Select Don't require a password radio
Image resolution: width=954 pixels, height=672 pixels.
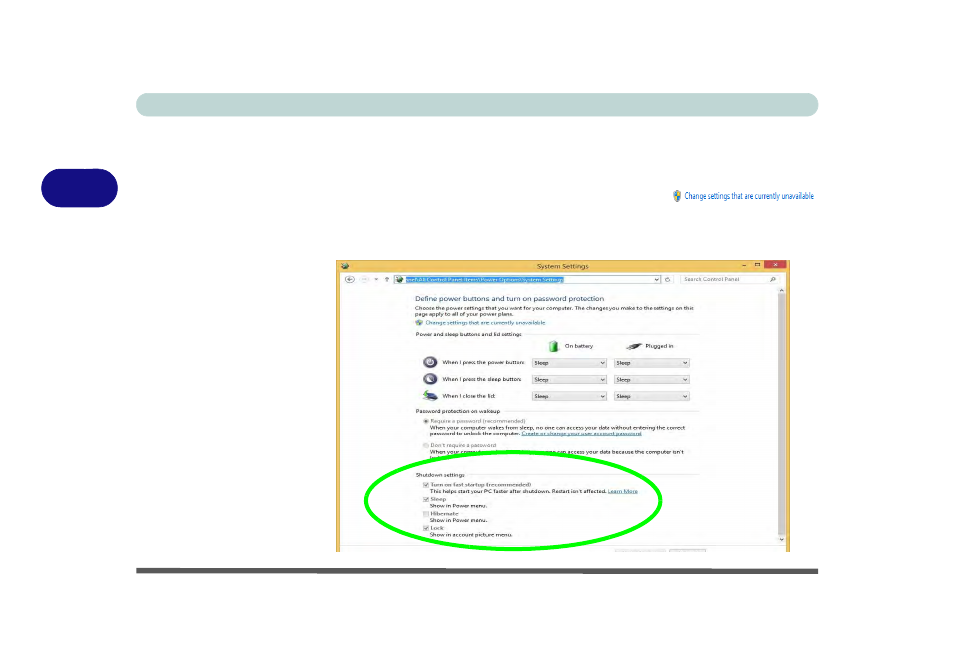[426, 445]
